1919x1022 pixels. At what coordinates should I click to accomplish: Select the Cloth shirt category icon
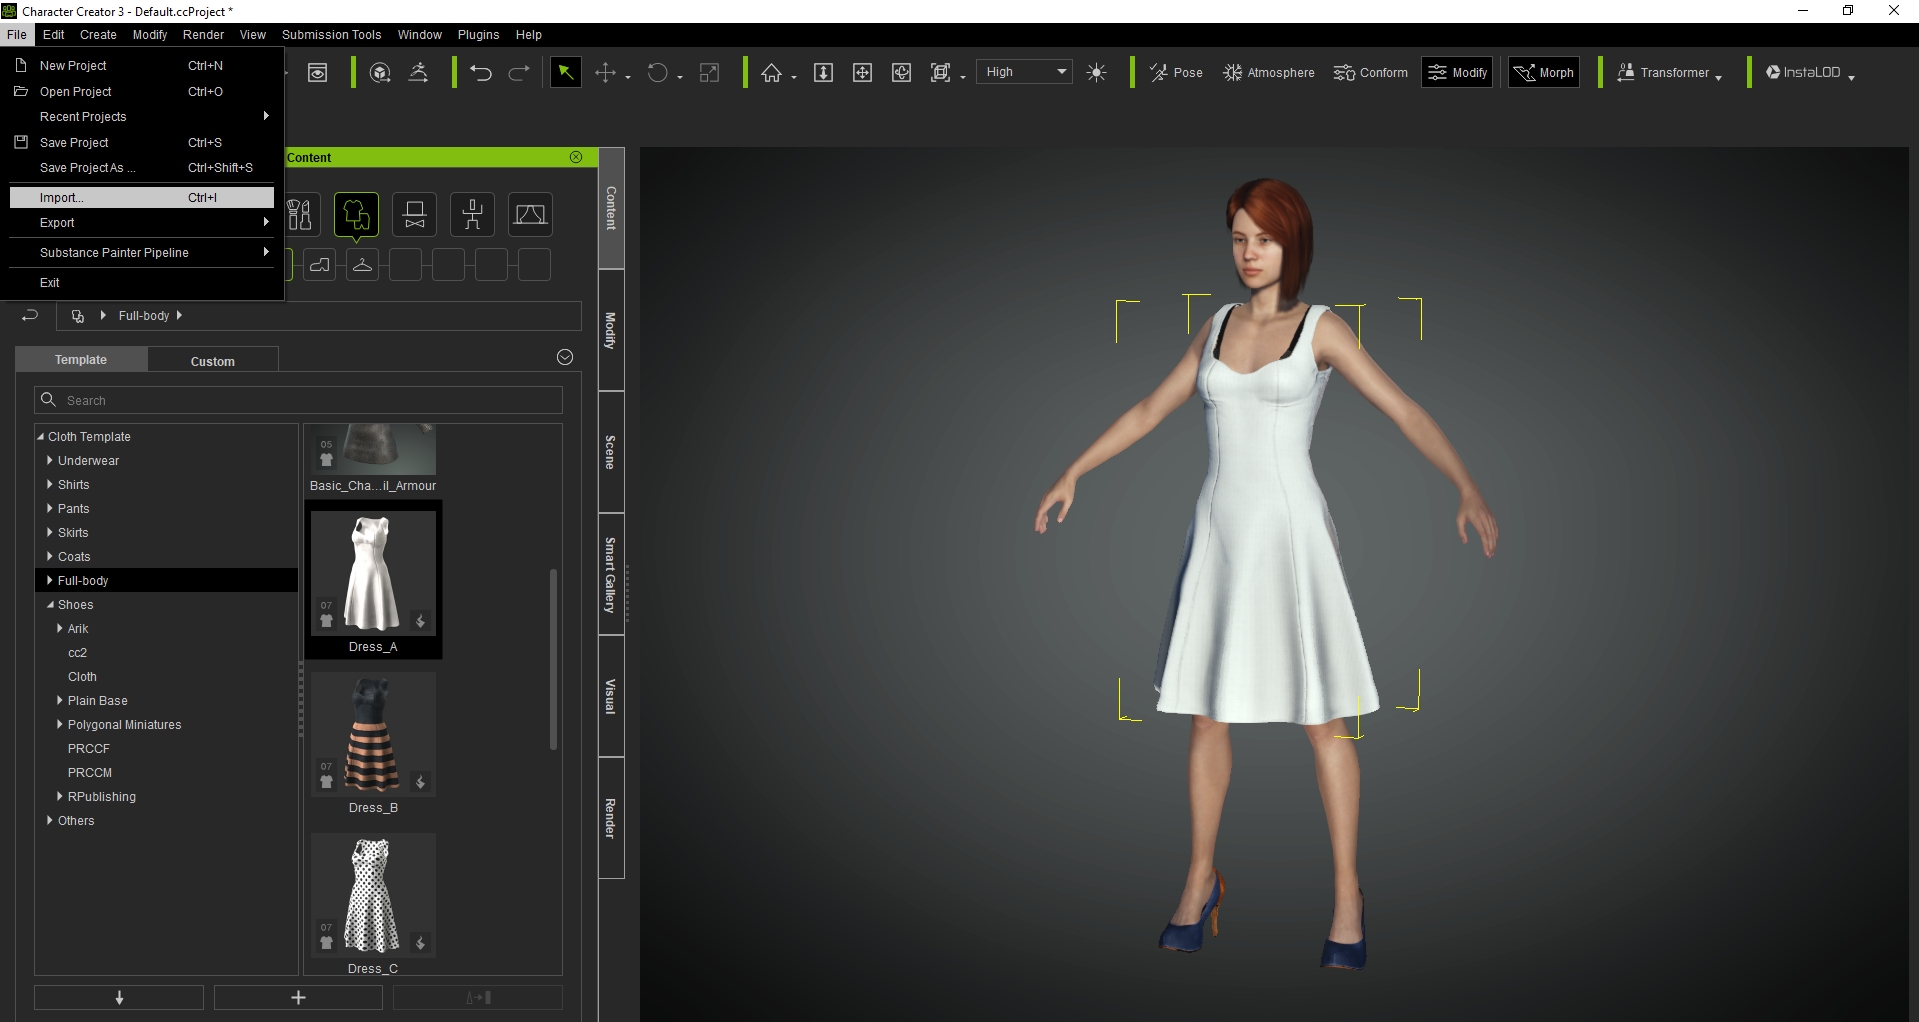pyautogui.click(x=357, y=214)
